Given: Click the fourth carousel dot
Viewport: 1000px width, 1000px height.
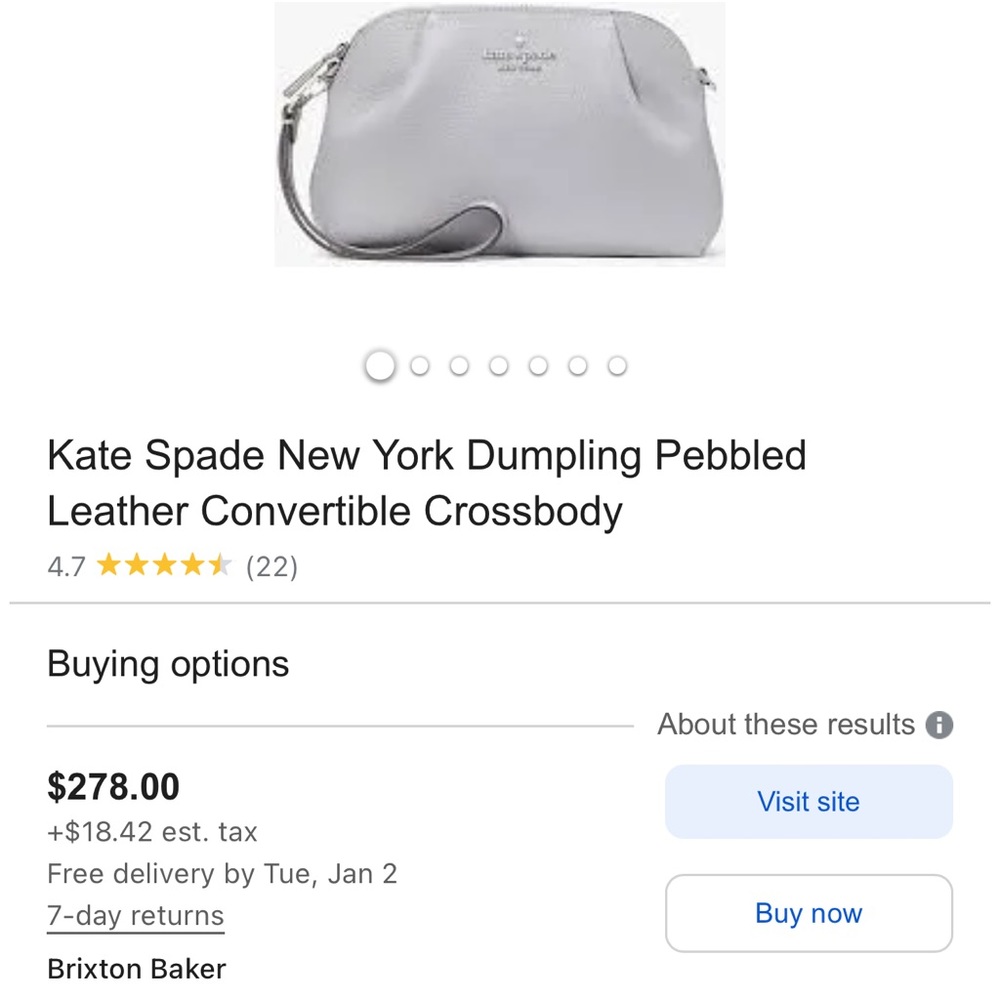Looking at the screenshot, I should pos(499,365).
